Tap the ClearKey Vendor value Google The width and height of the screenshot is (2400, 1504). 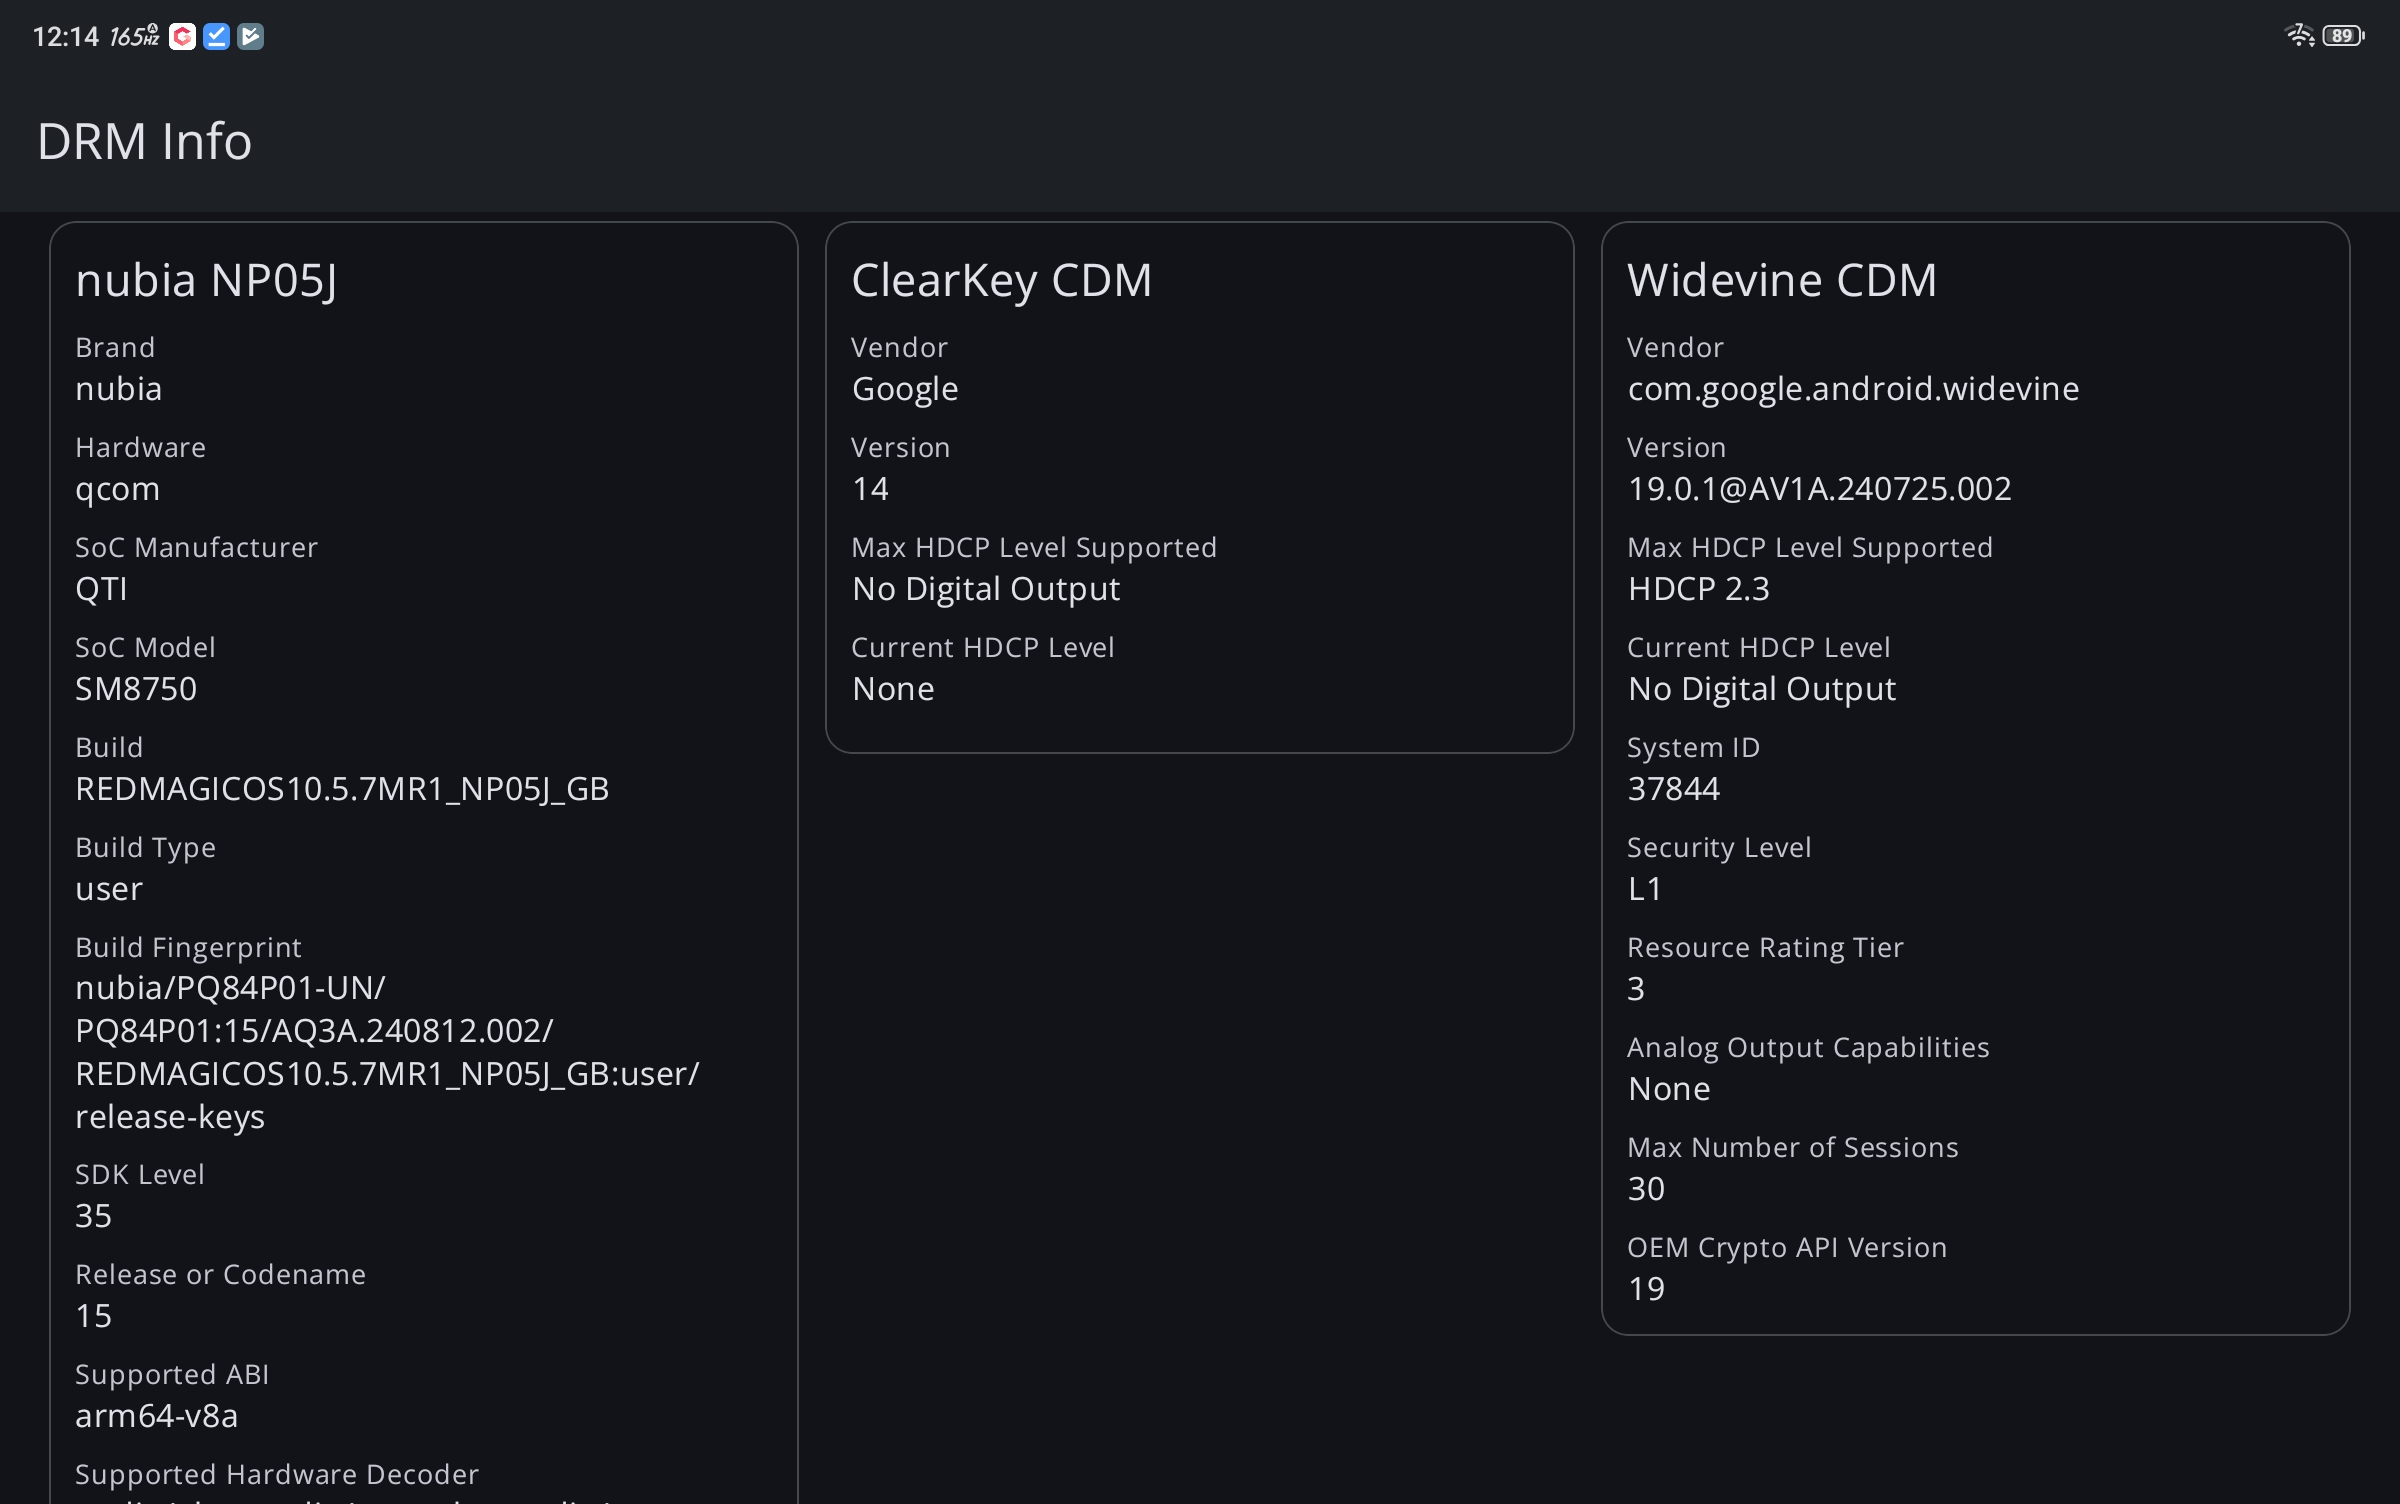905,389
